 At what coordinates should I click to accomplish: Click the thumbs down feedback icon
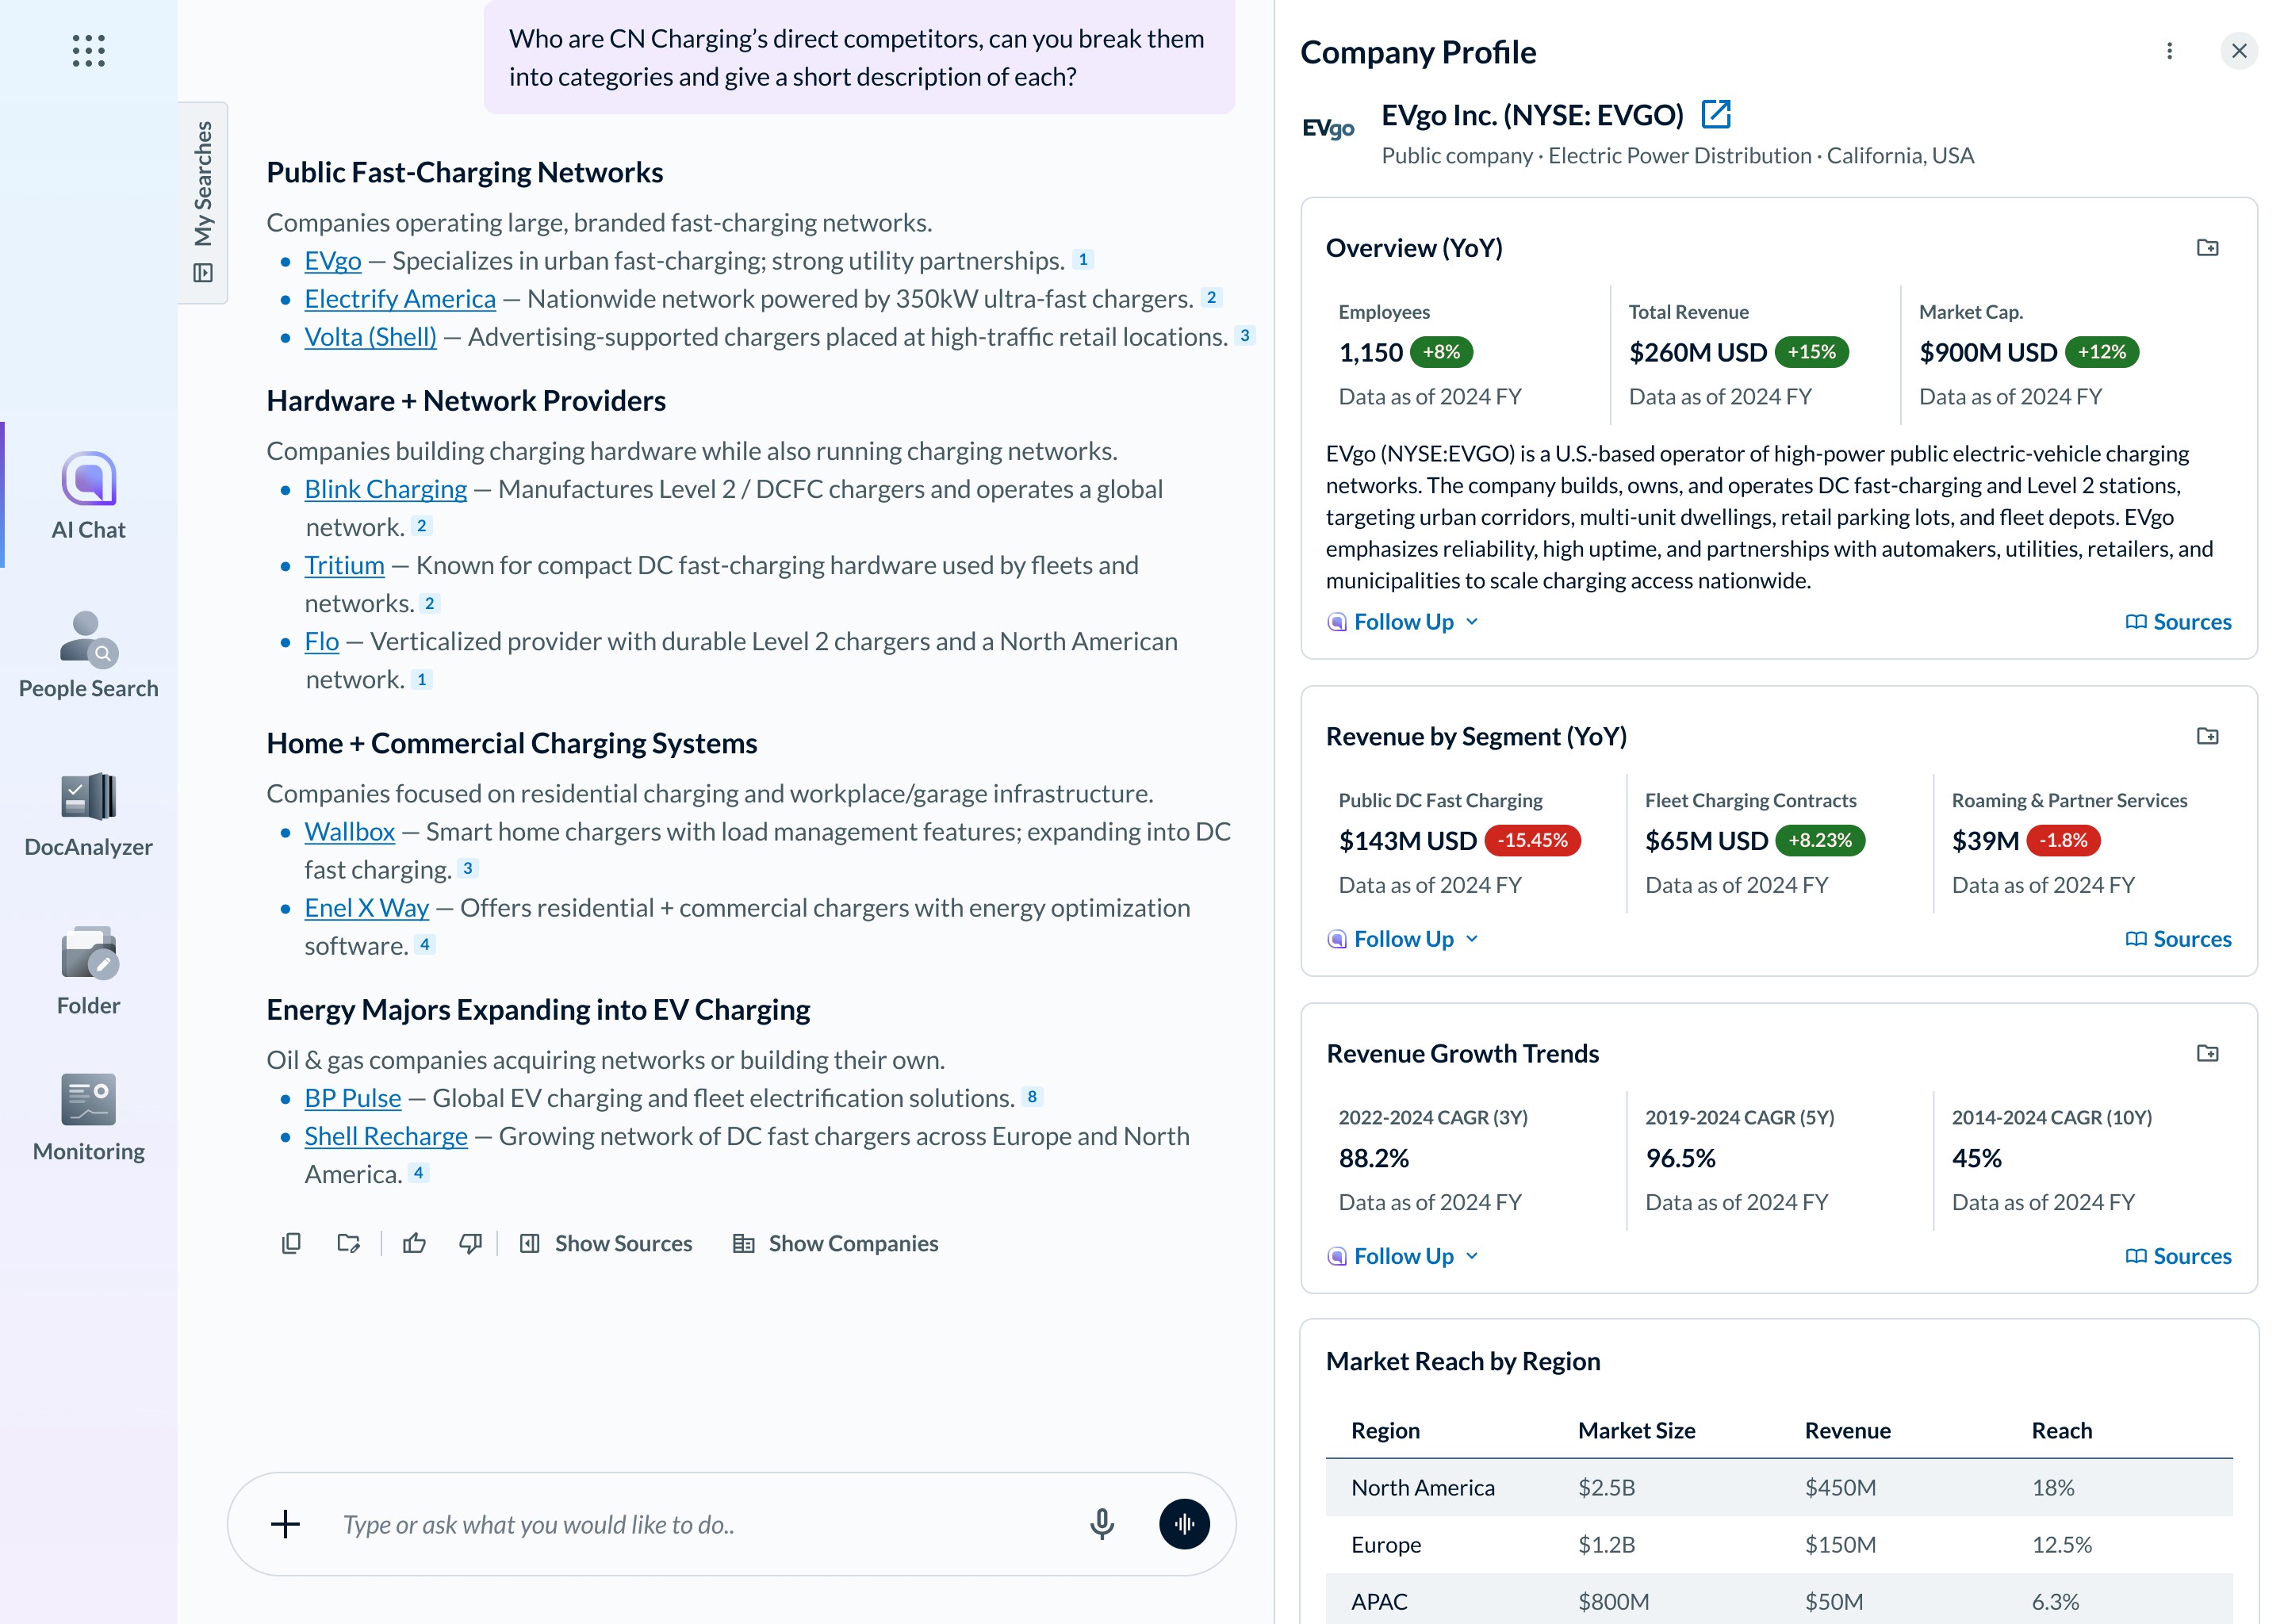click(470, 1243)
